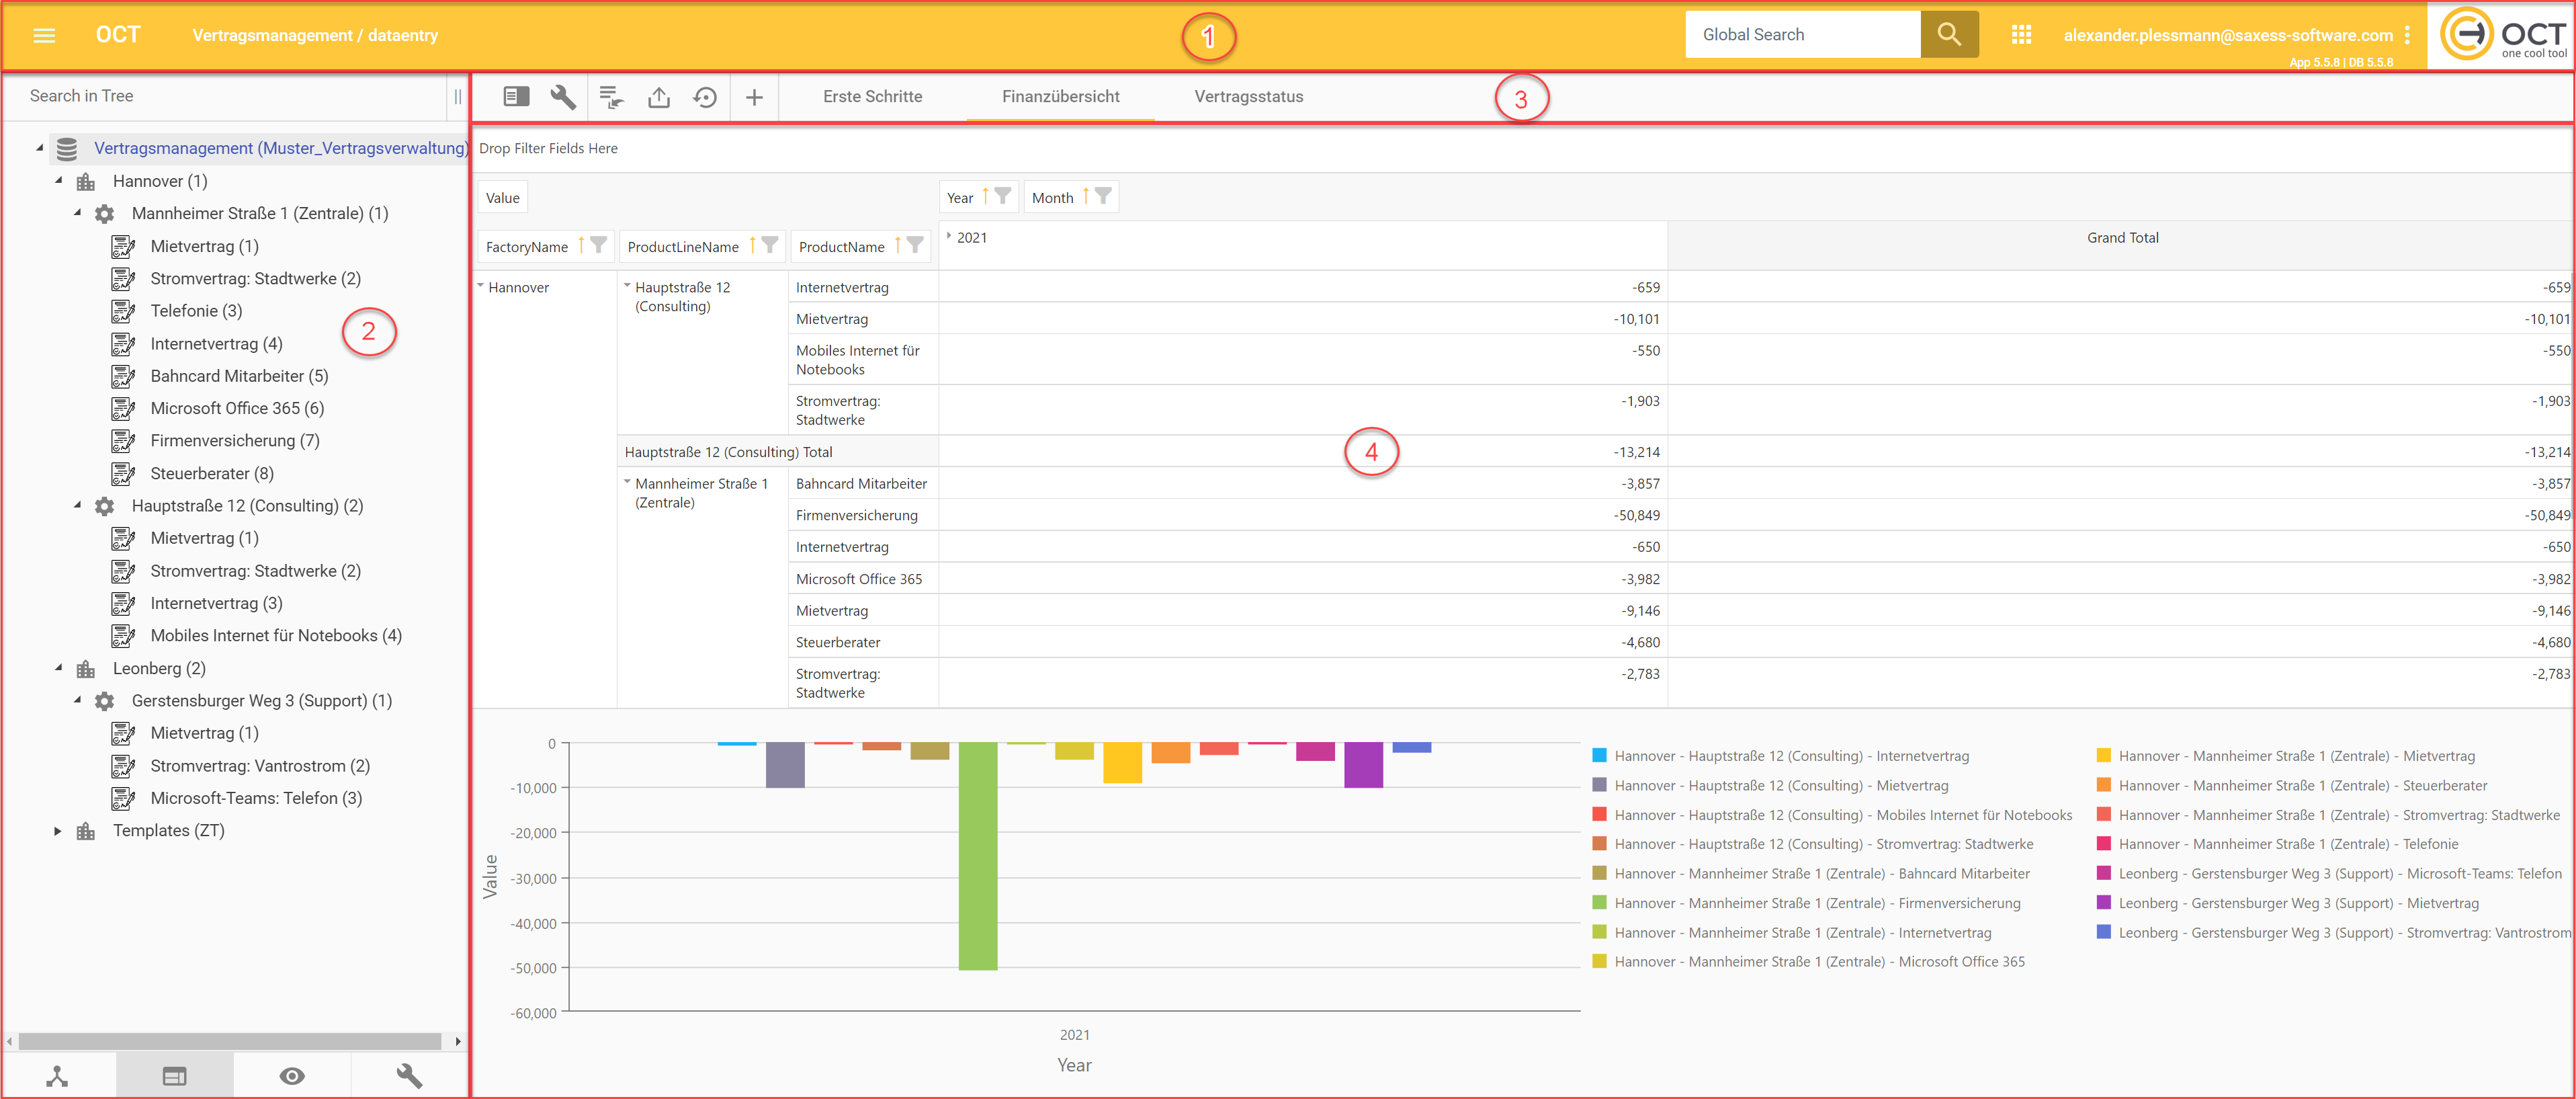
Task: Toggle filter on Year field
Action: [1003, 197]
